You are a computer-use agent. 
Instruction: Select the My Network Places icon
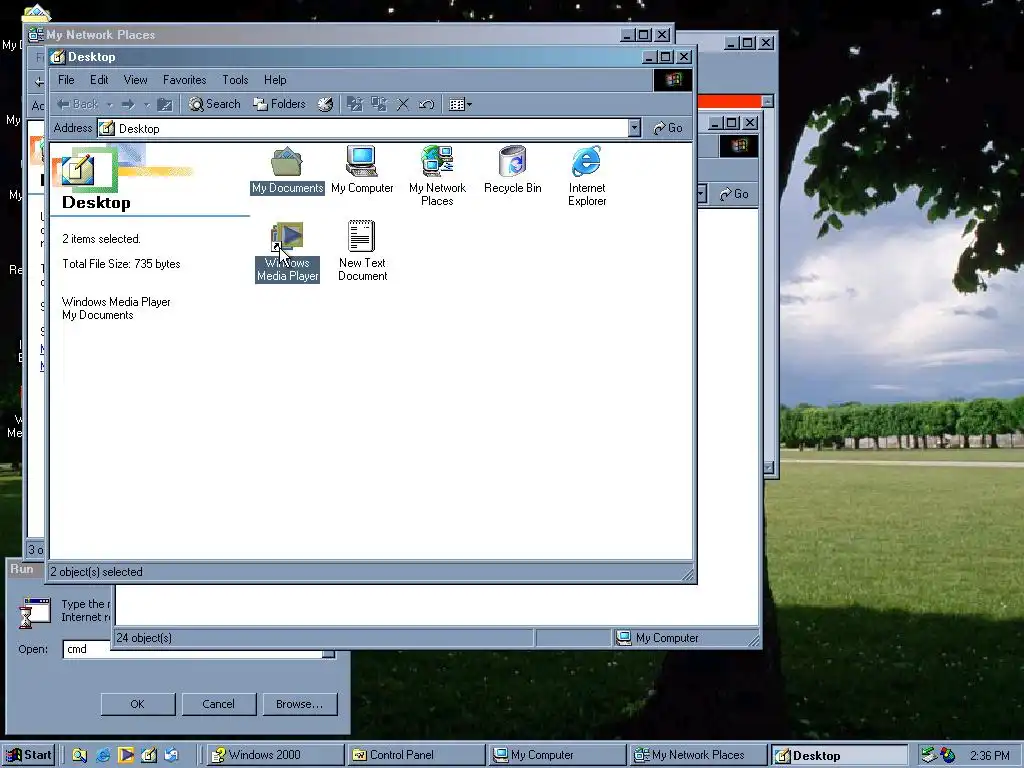click(x=437, y=176)
